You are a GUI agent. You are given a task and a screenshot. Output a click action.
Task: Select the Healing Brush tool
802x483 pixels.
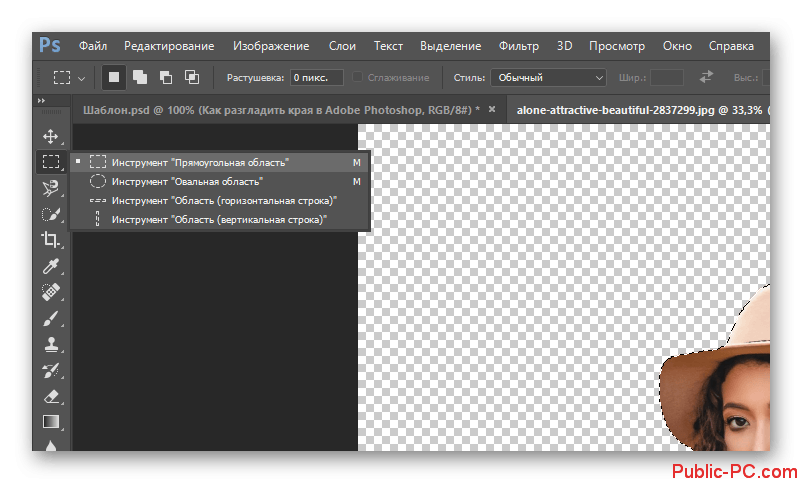coord(50,292)
